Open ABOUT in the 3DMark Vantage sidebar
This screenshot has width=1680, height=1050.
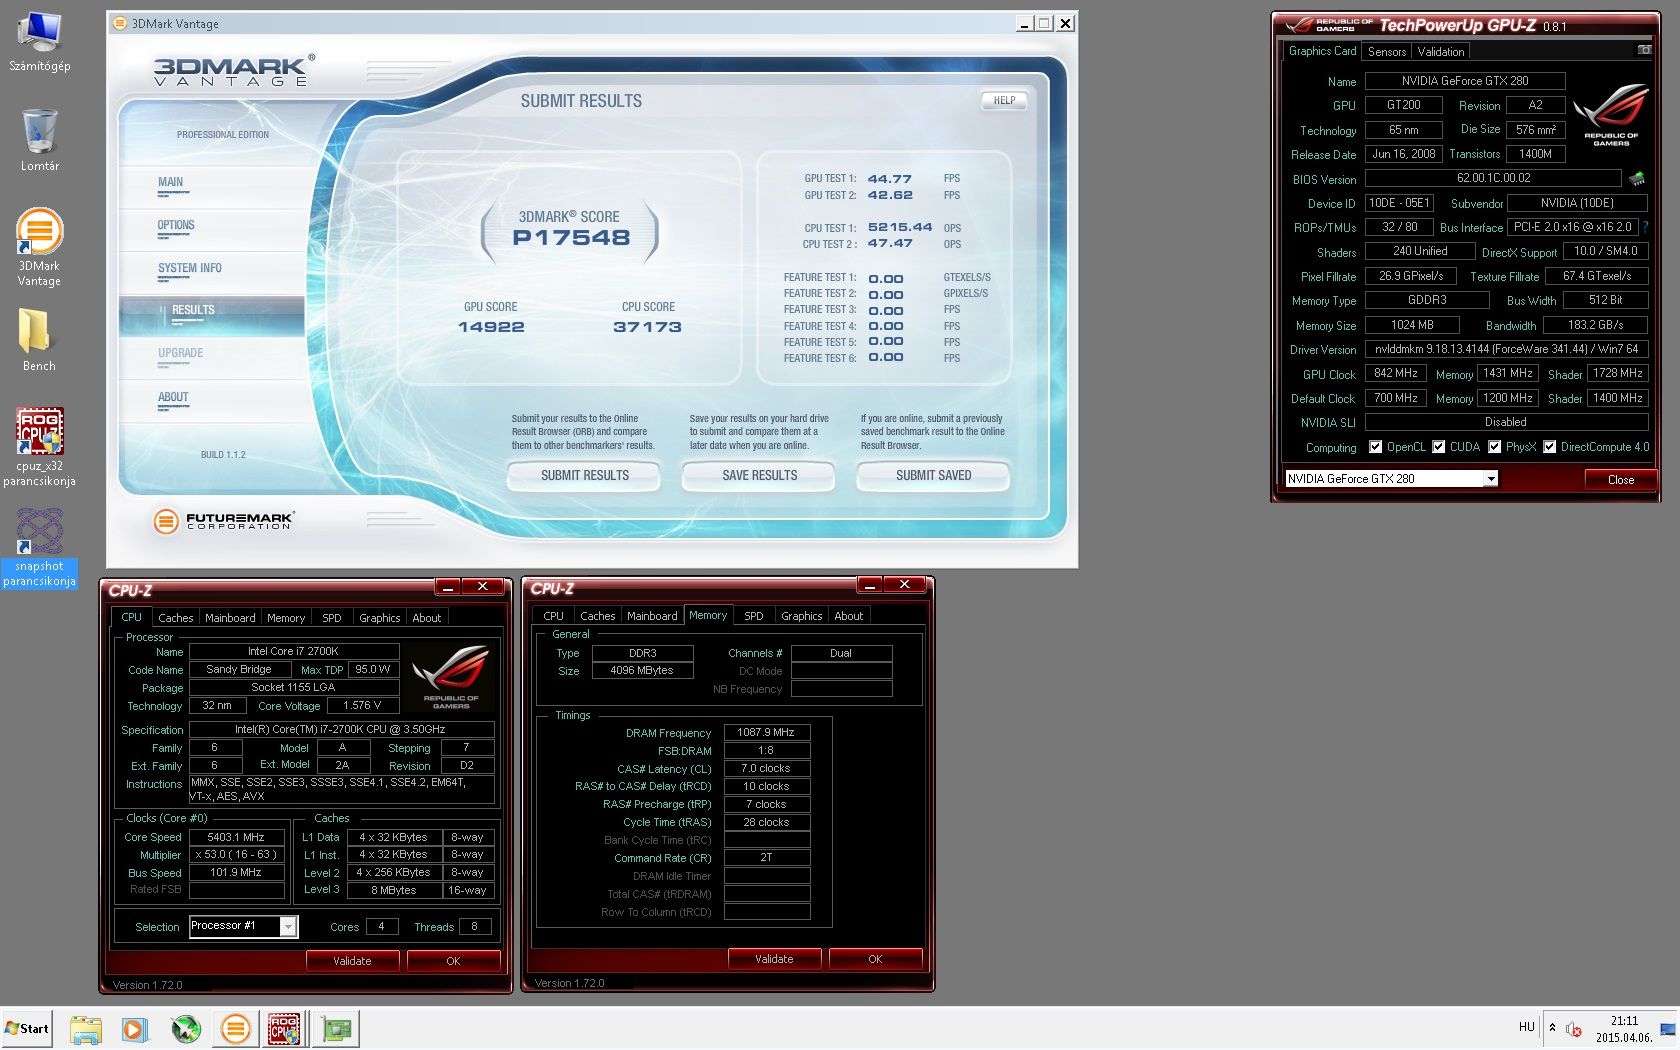[173, 398]
